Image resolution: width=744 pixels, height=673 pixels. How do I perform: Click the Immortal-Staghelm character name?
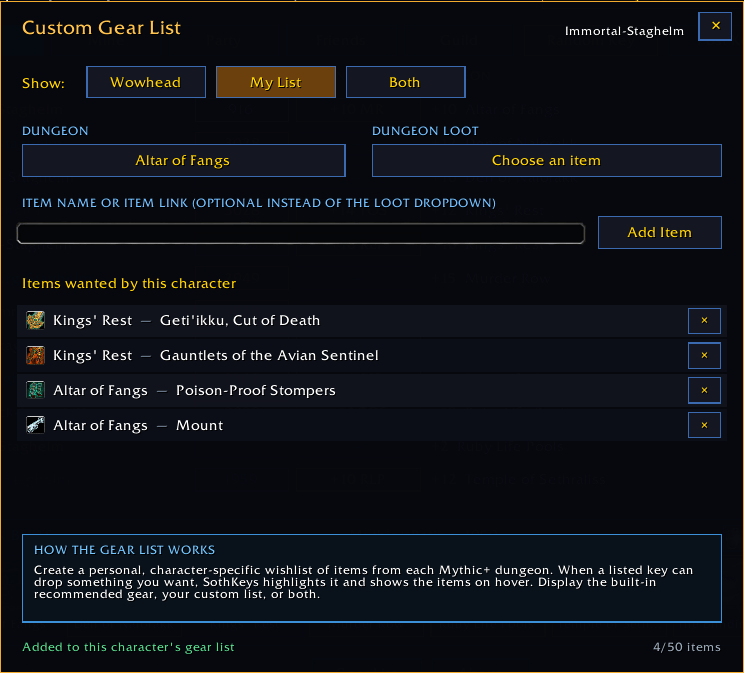[624, 31]
